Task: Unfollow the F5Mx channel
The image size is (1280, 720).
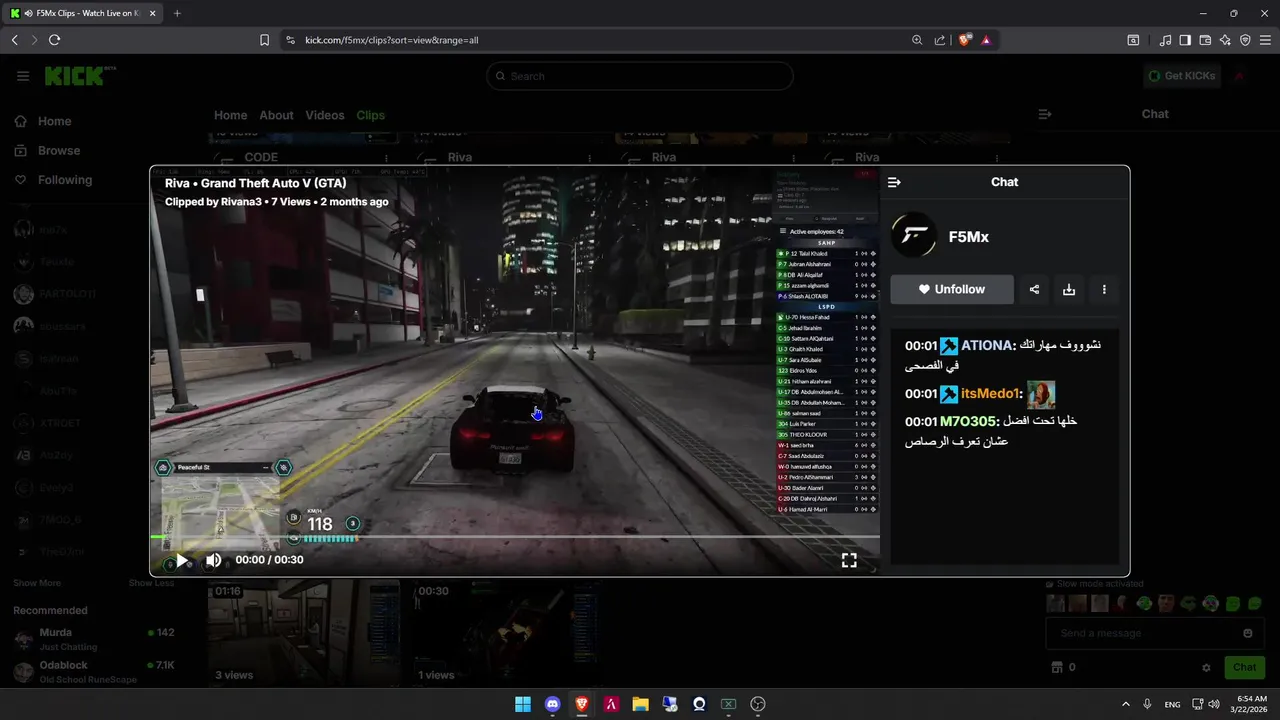Action: coord(952,290)
